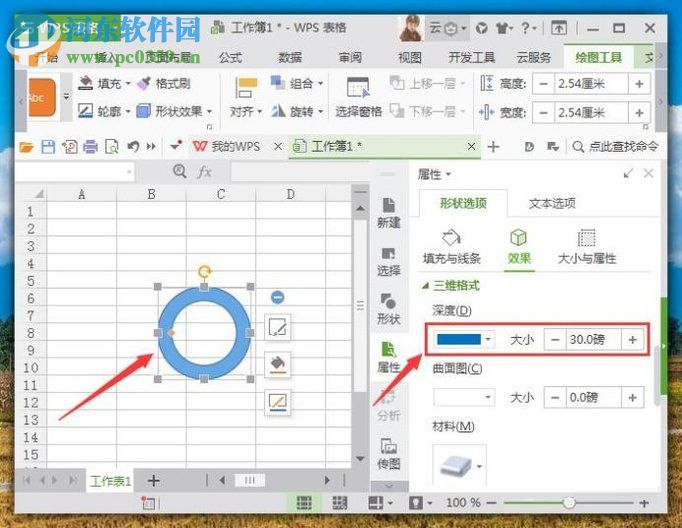This screenshot has height=528, width=682.
Task: Click the print preview icon
Action: 112,147
